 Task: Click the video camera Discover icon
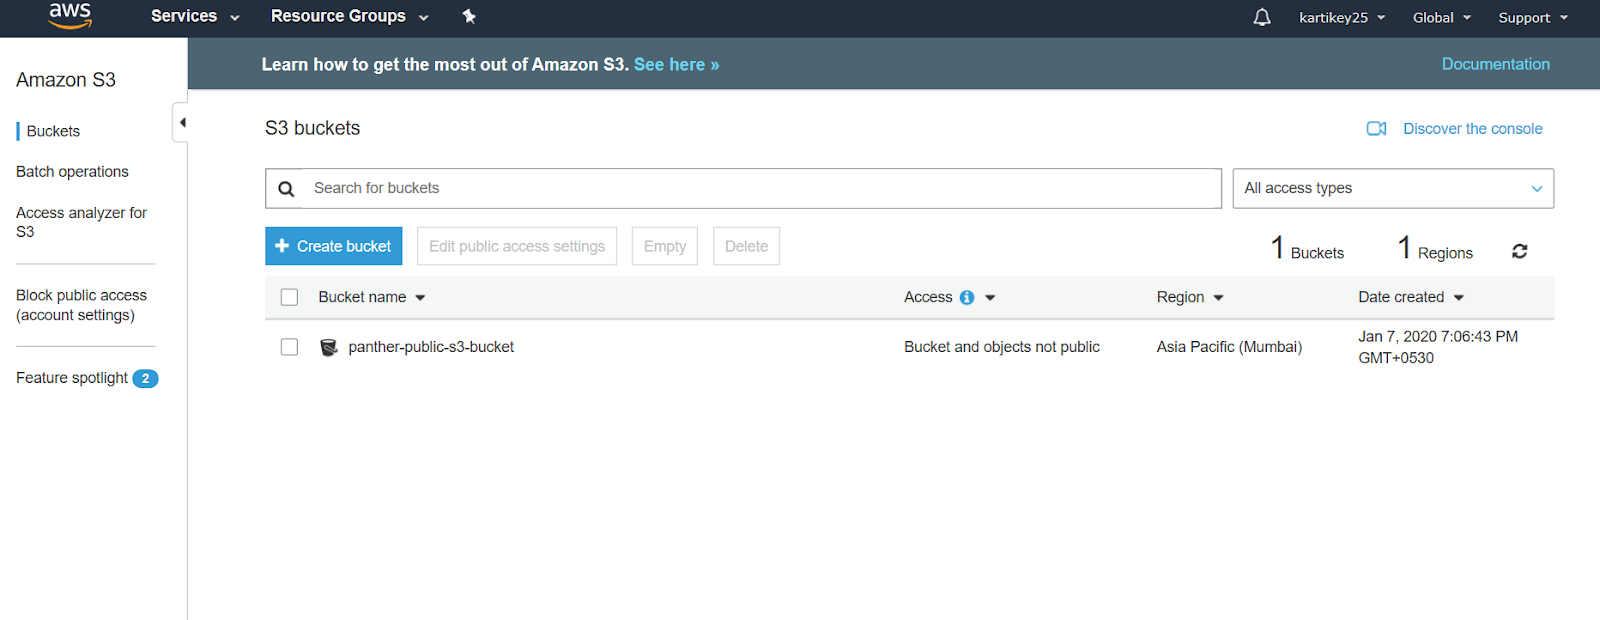[1377, 129]
